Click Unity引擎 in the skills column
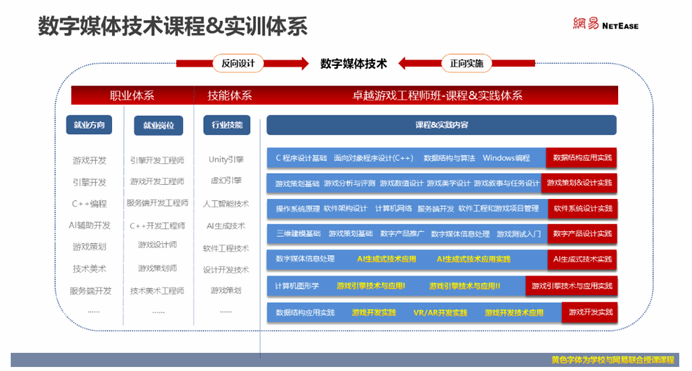This screenshot has height=371, width=692. 226,159
